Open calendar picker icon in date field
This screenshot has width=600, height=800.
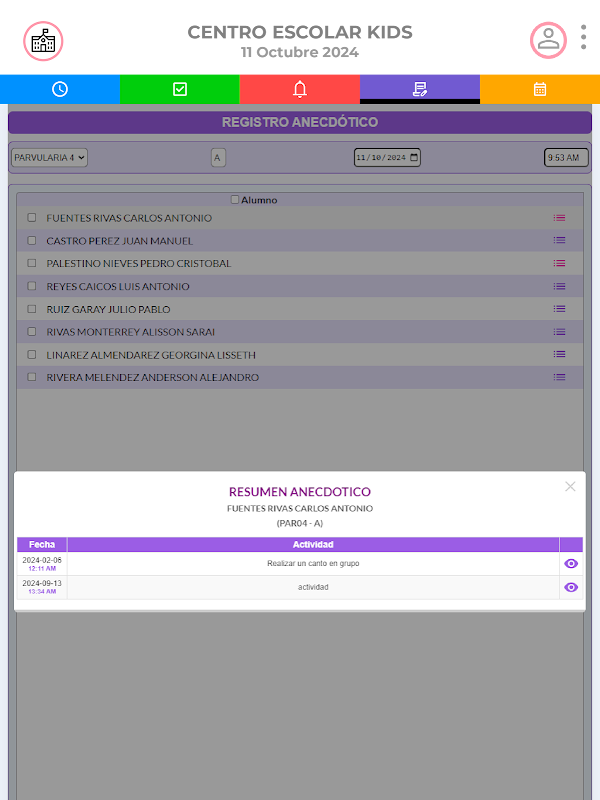pos(414,157)
